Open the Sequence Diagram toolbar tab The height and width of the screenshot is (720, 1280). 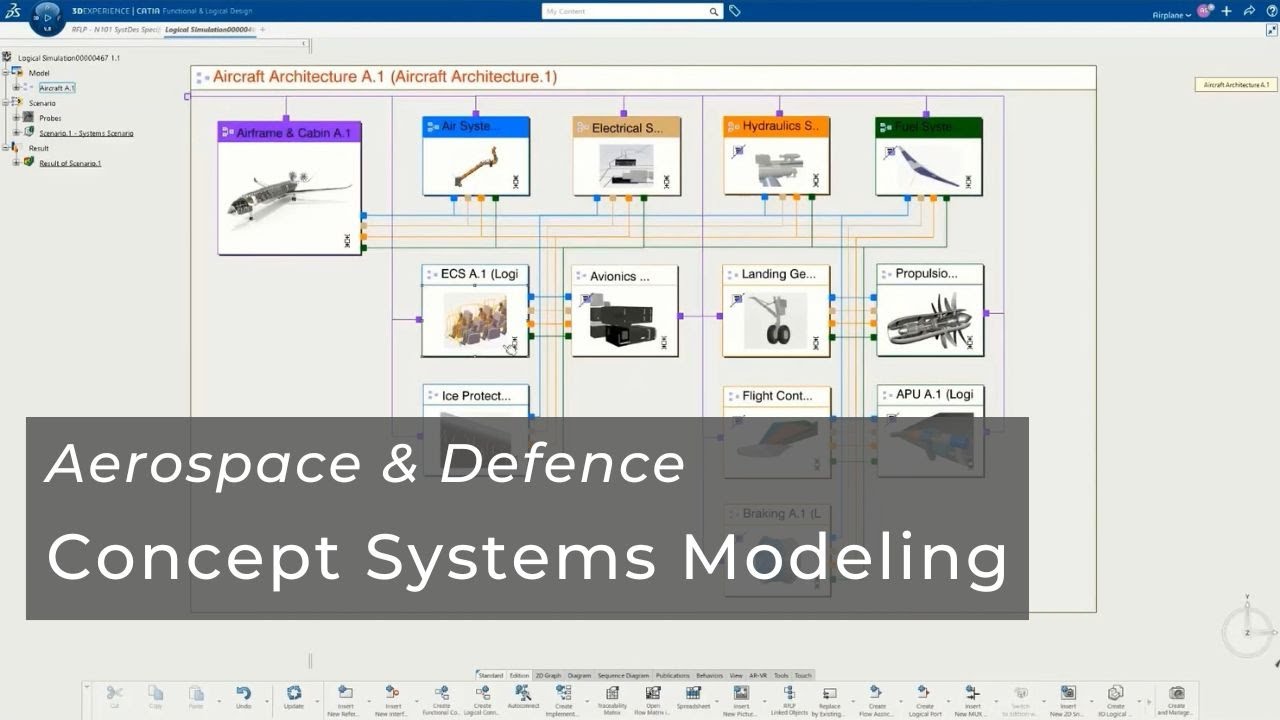pyautogui.click(x=624, y=676)
